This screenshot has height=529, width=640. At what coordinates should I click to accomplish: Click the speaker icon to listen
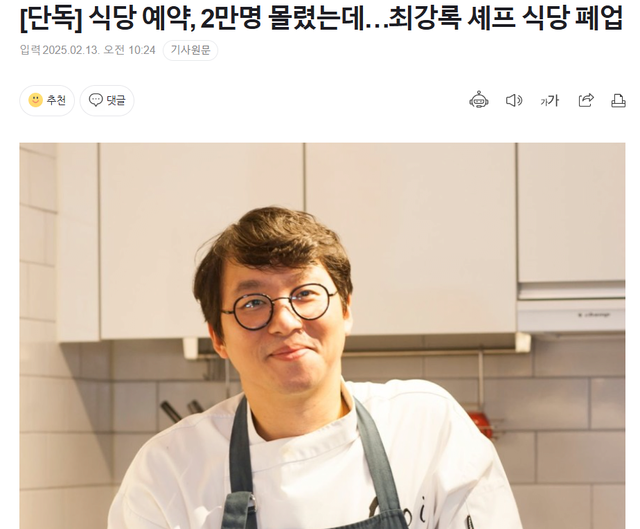tap(514, 100)
